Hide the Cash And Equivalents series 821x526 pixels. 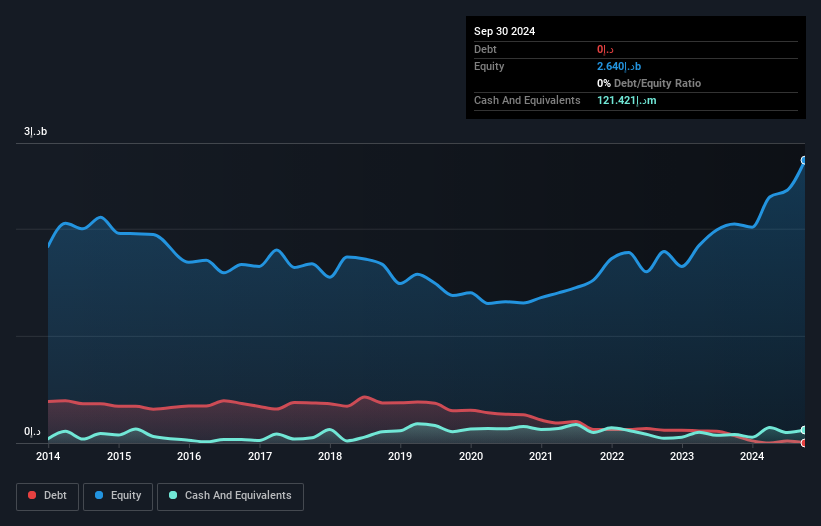tap(230, 496)
